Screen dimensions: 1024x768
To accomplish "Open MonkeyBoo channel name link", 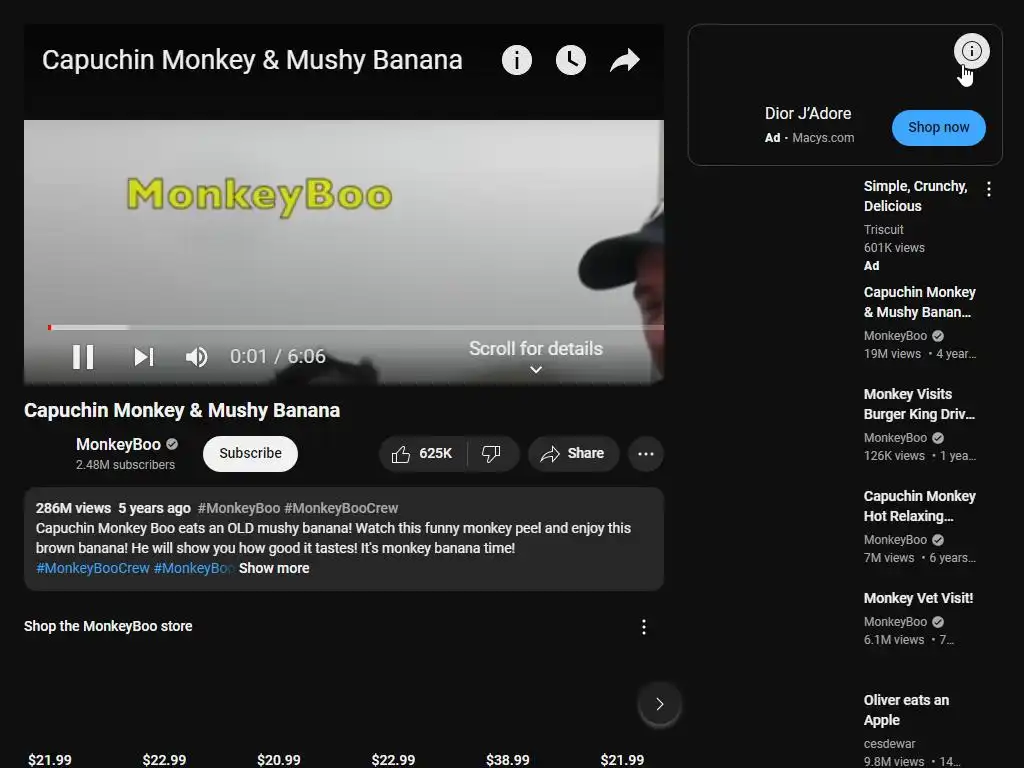I will [118, 444].
